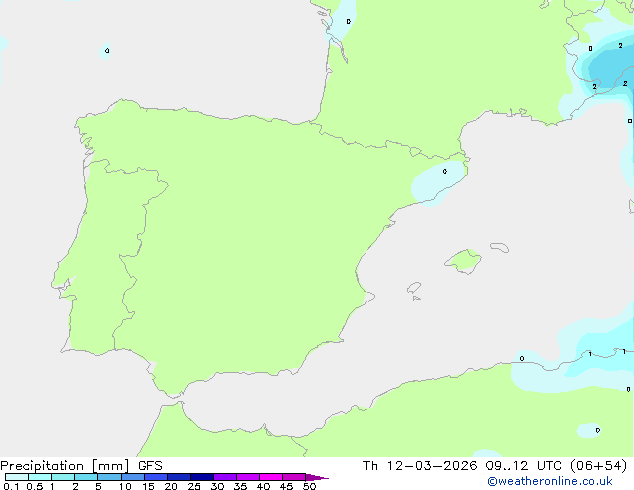Select the blue legend swatch between 10 and 15

pyautogui.click(x=133, y=477)
